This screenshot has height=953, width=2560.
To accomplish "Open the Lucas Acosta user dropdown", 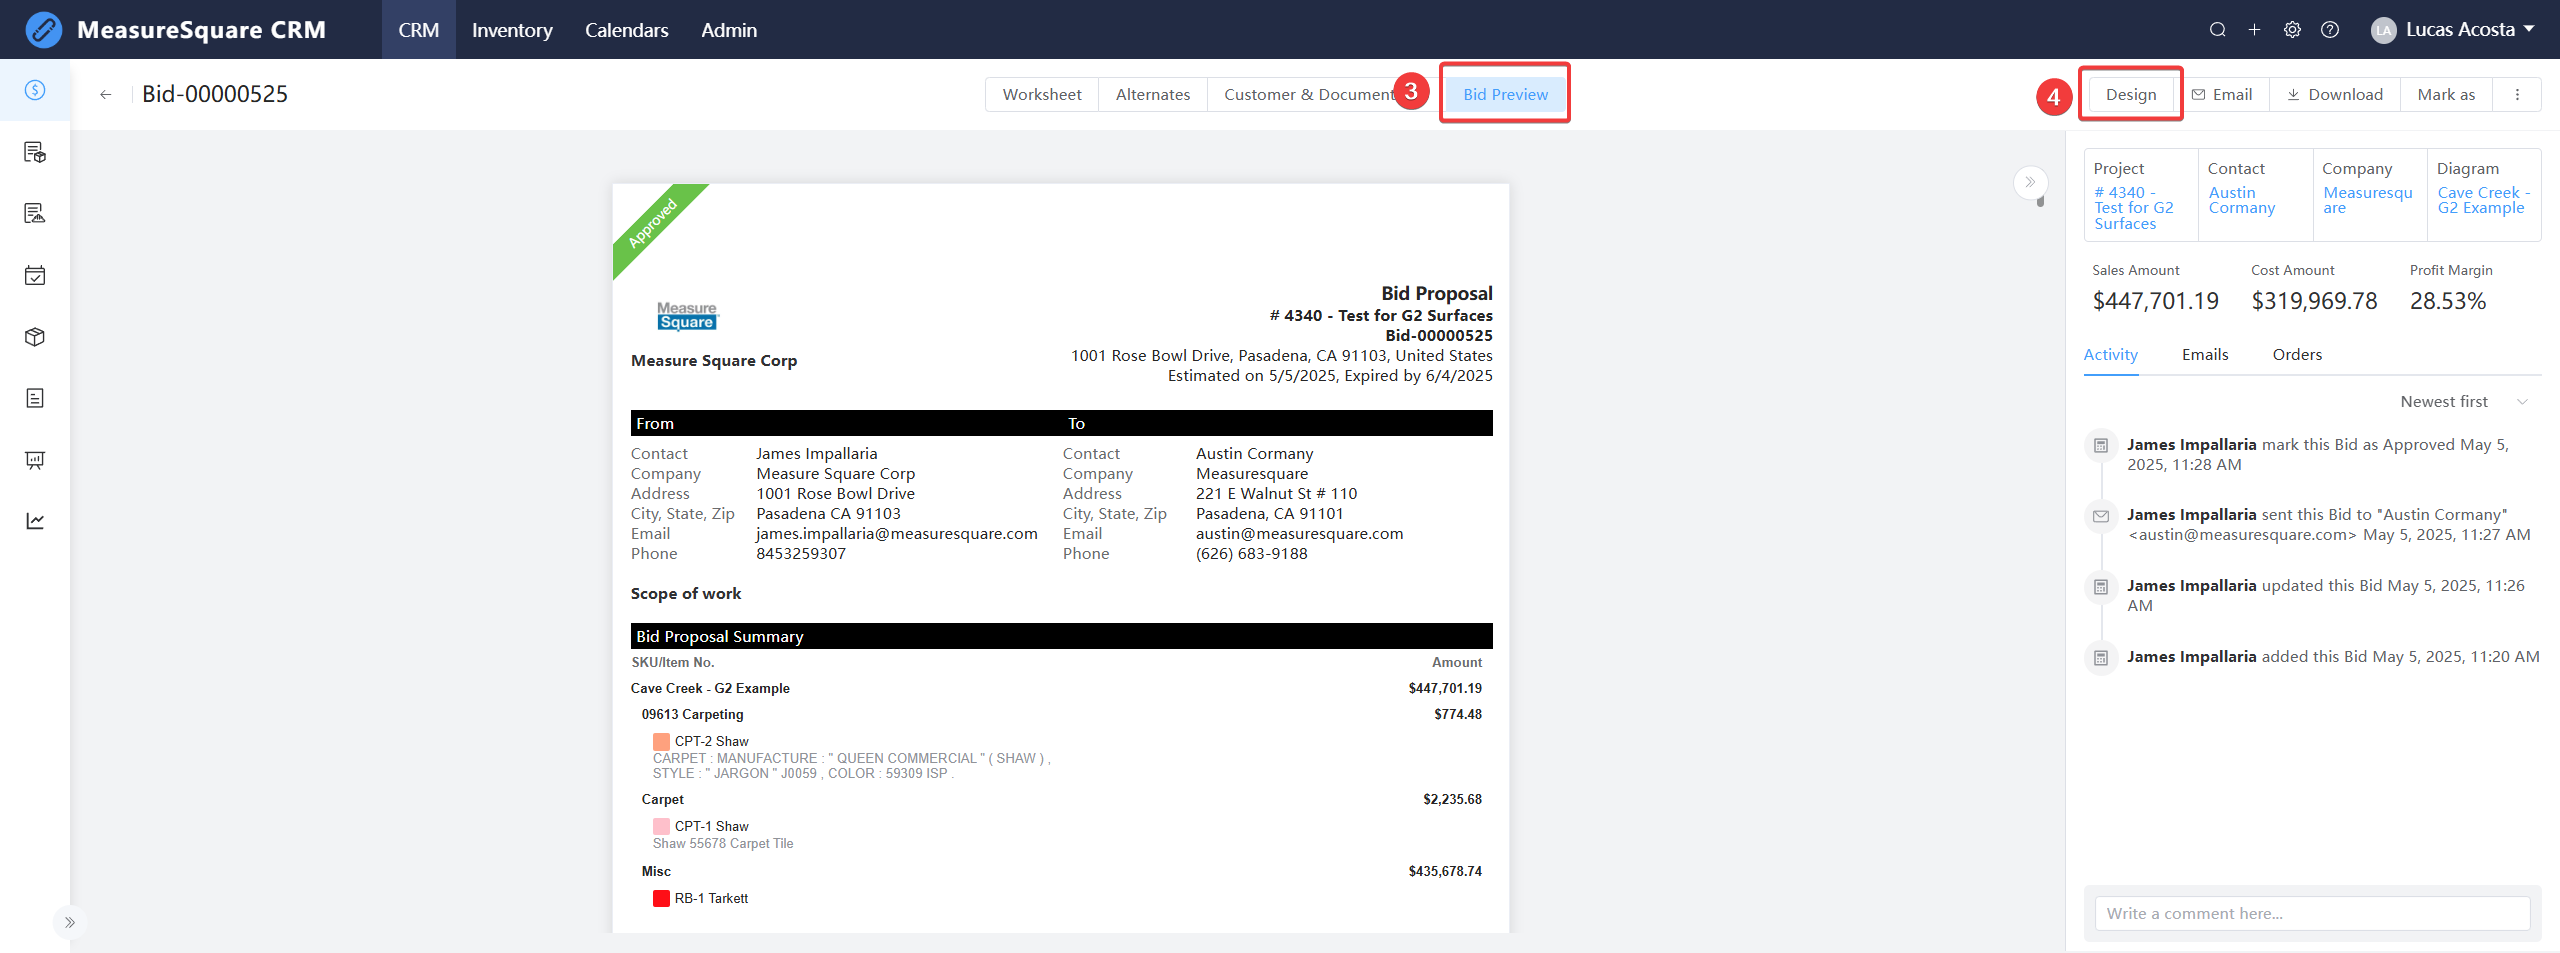I will click(2452, 30).
